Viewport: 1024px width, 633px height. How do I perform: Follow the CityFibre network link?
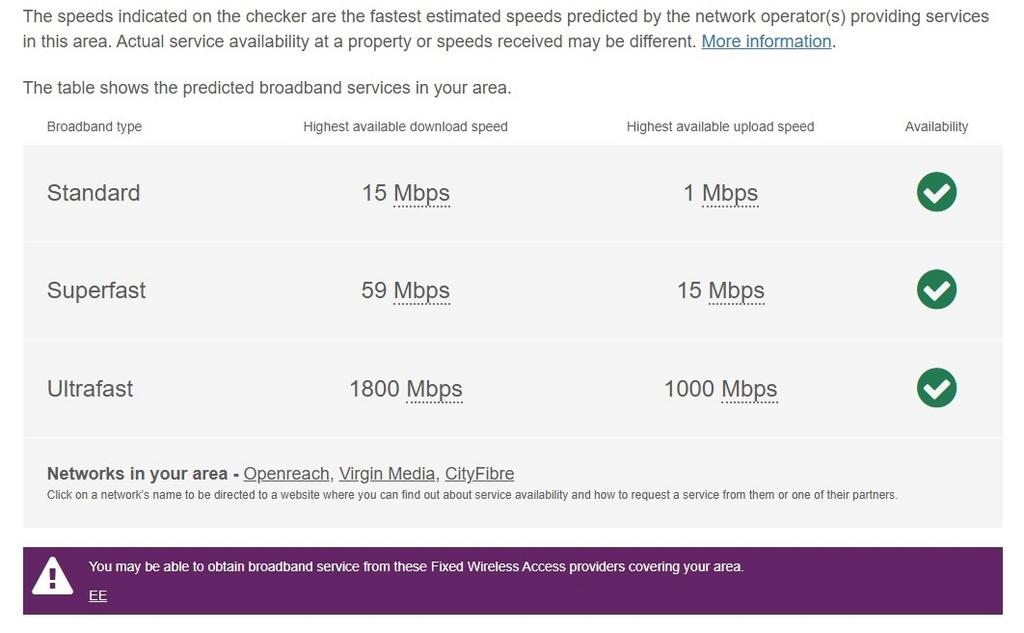point(479,474)
